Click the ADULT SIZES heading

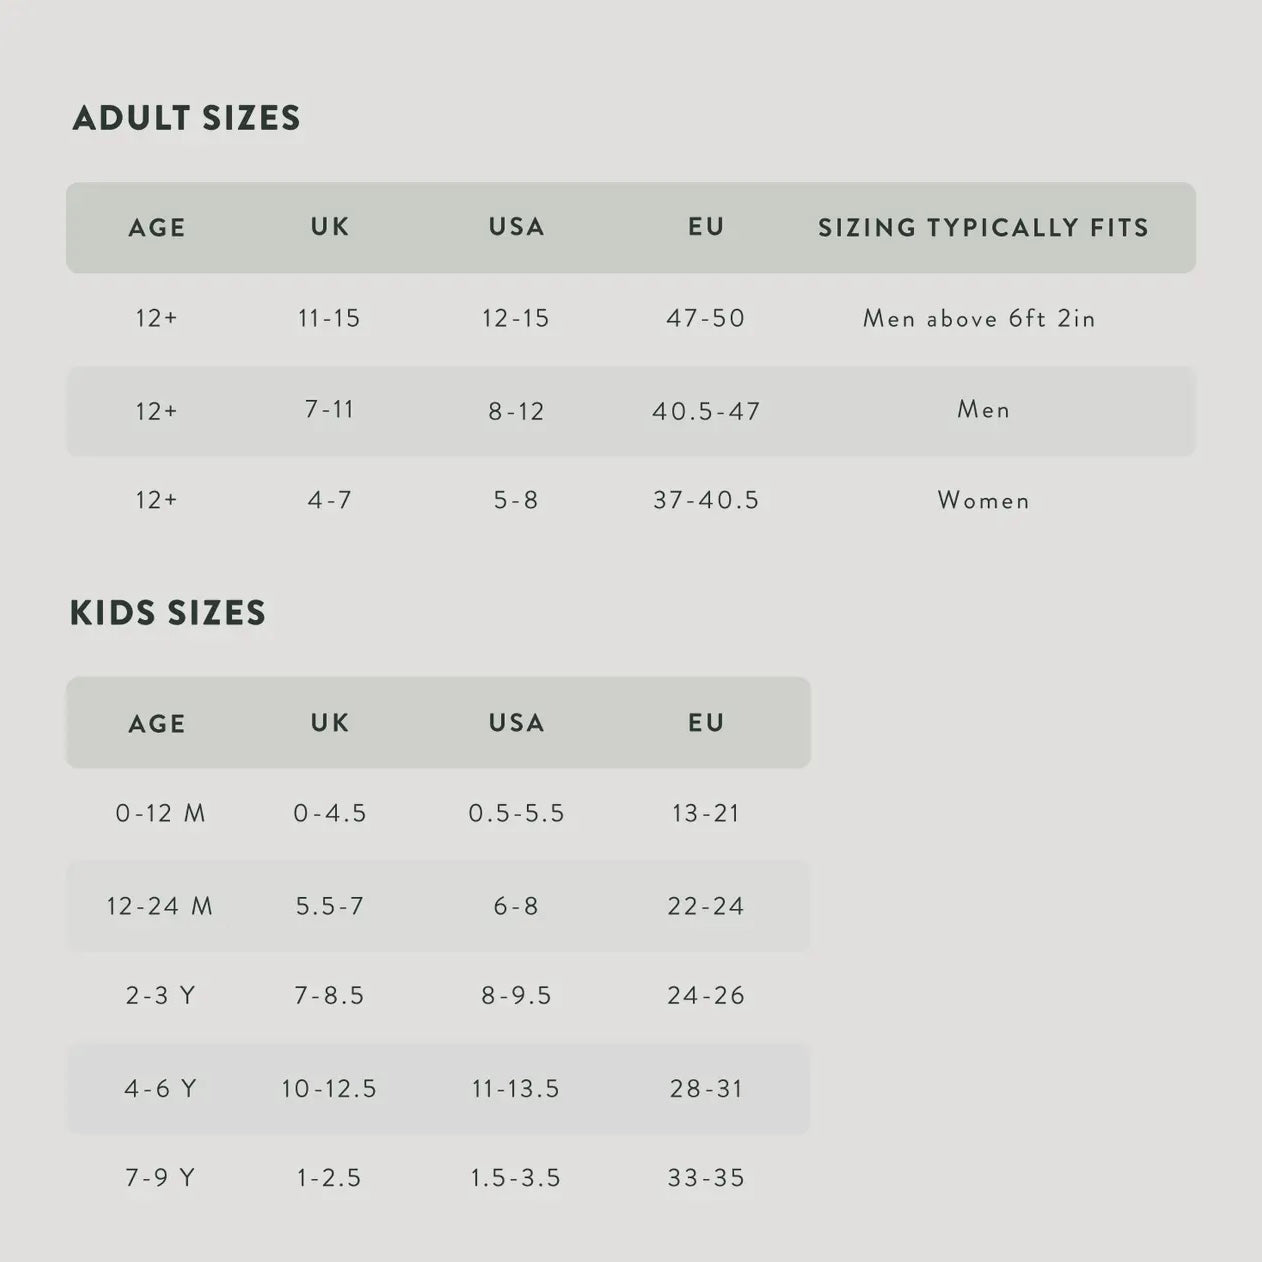pos(186,118)
